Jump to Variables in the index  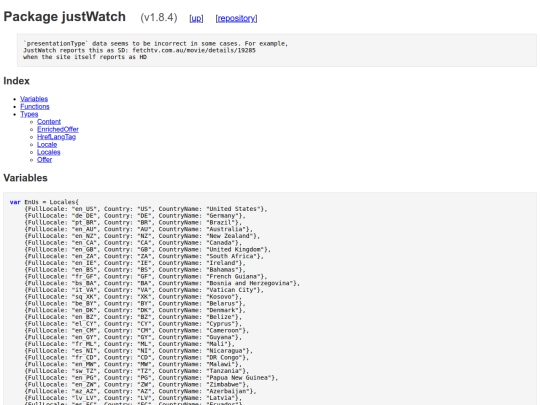tap(34, 99)
